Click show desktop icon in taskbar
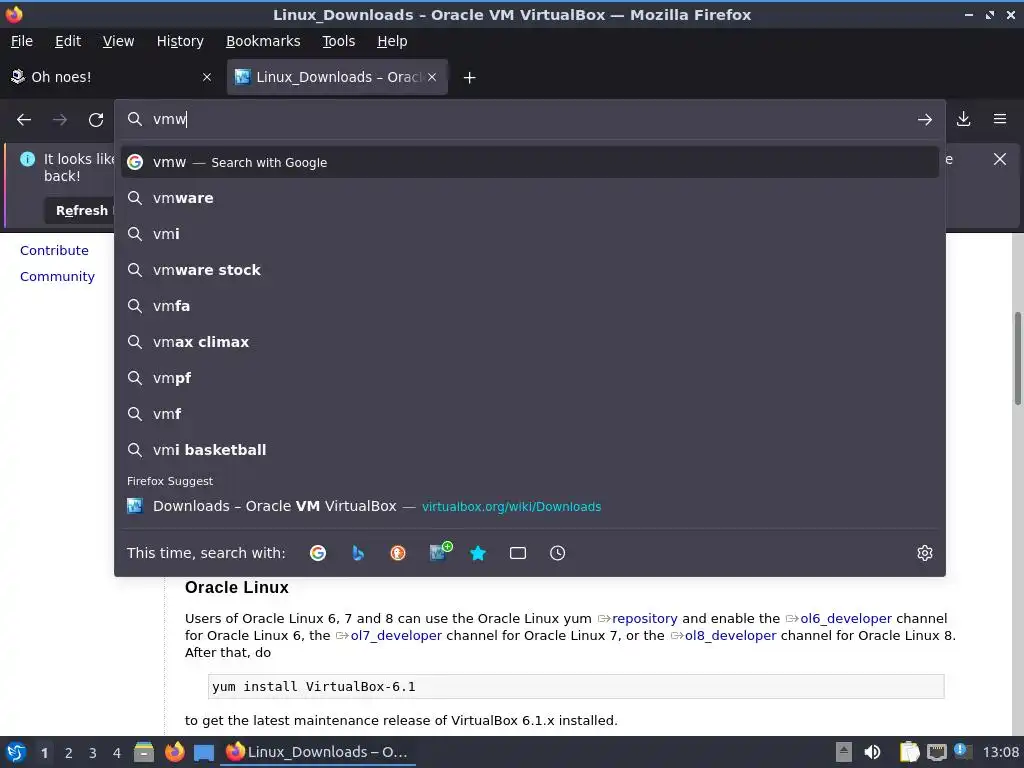The height and width of the screenshot is (768, 1024). (x=204, y=753)
